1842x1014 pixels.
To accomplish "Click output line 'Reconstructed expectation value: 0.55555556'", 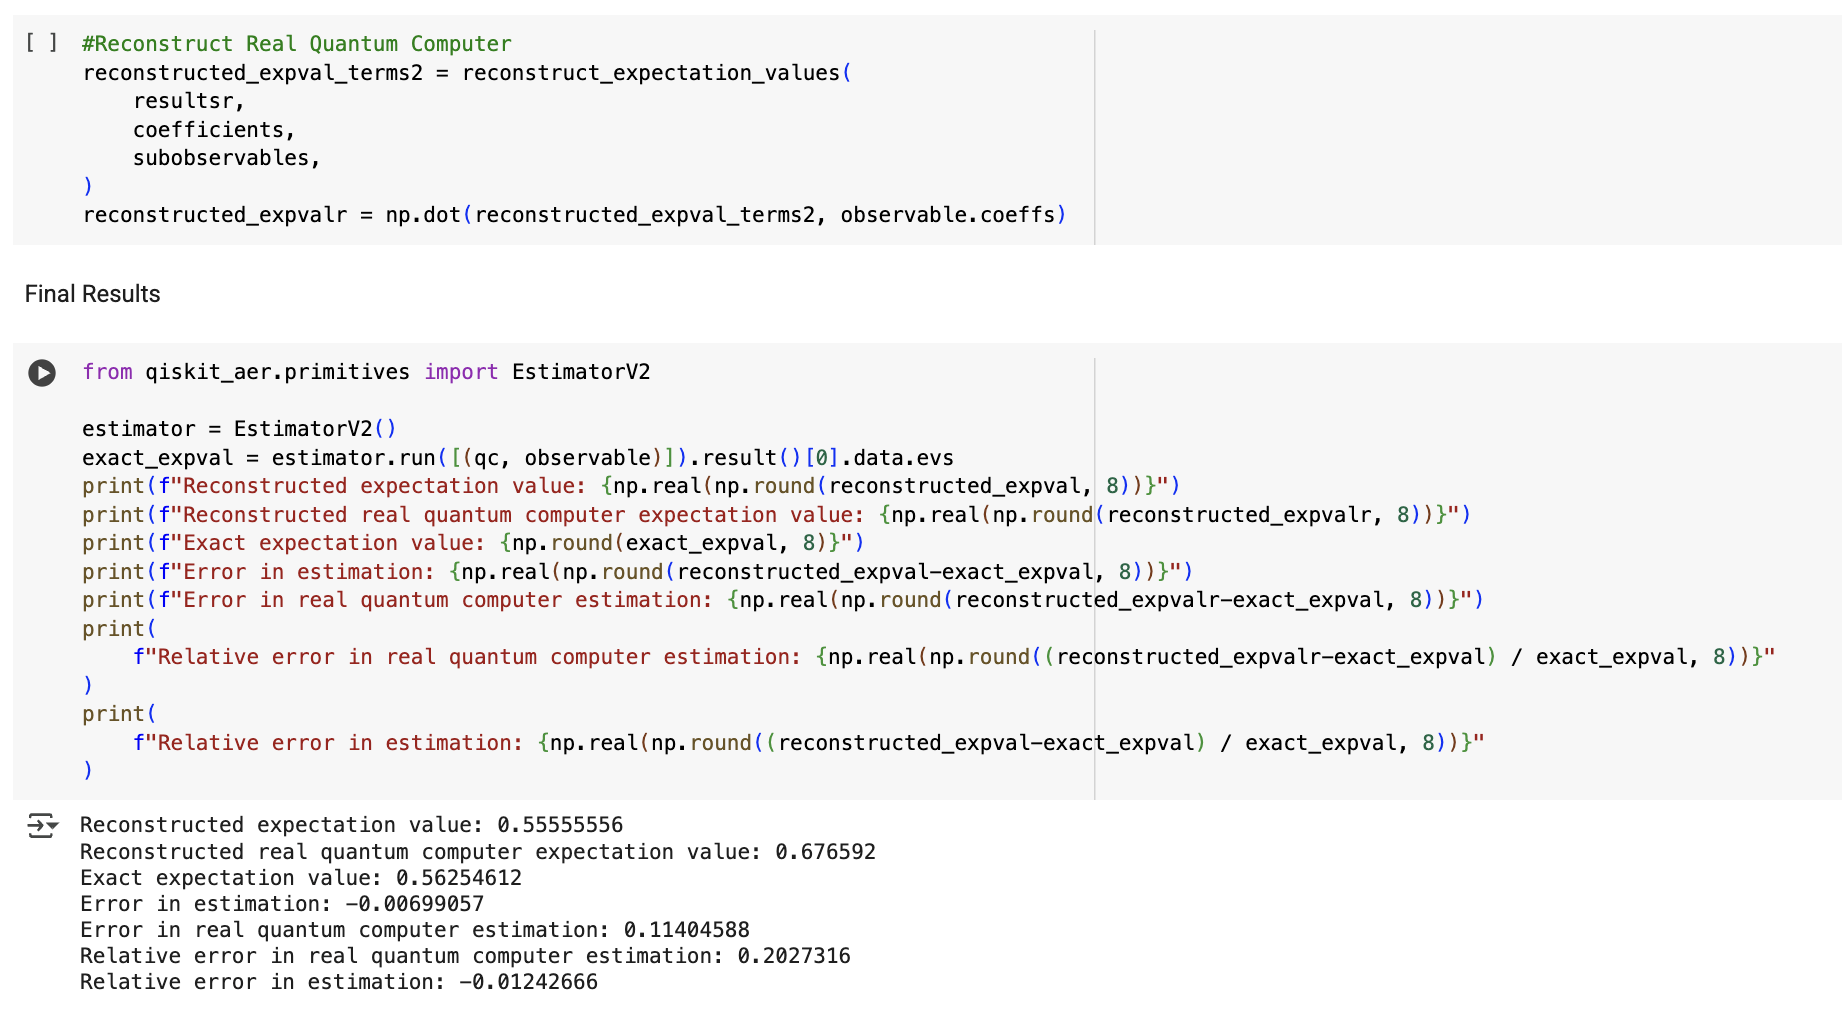I will 351,825.
